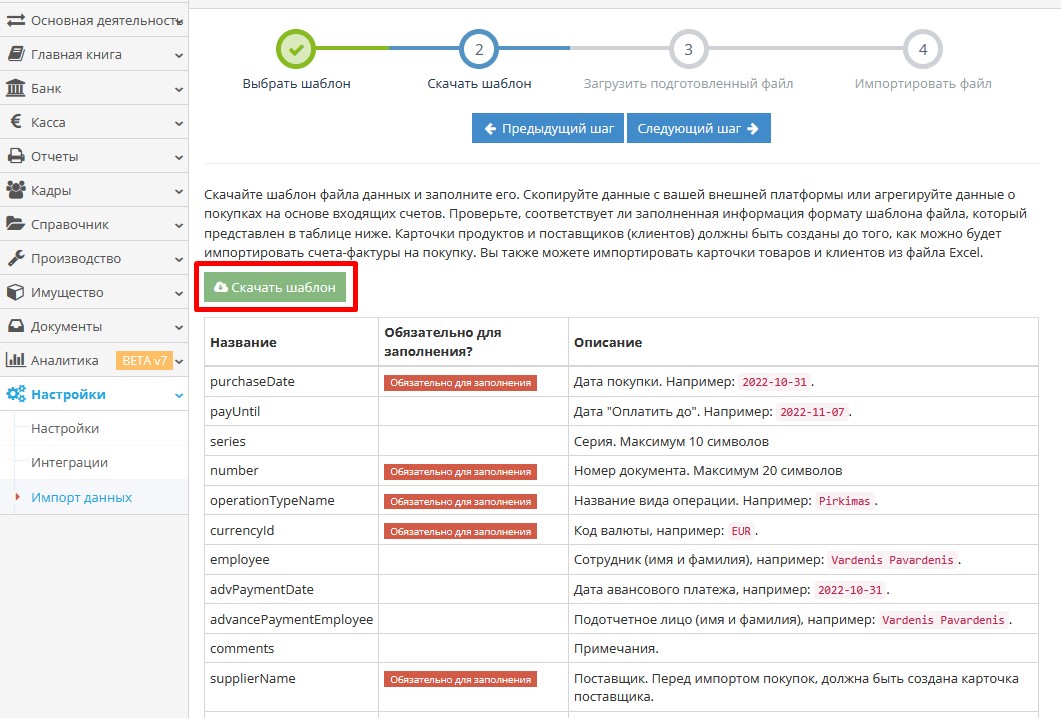This screenshot has width=1061, height=718.
Task: Open the Настройки submenu item
Action: click(x=65, y=429)
